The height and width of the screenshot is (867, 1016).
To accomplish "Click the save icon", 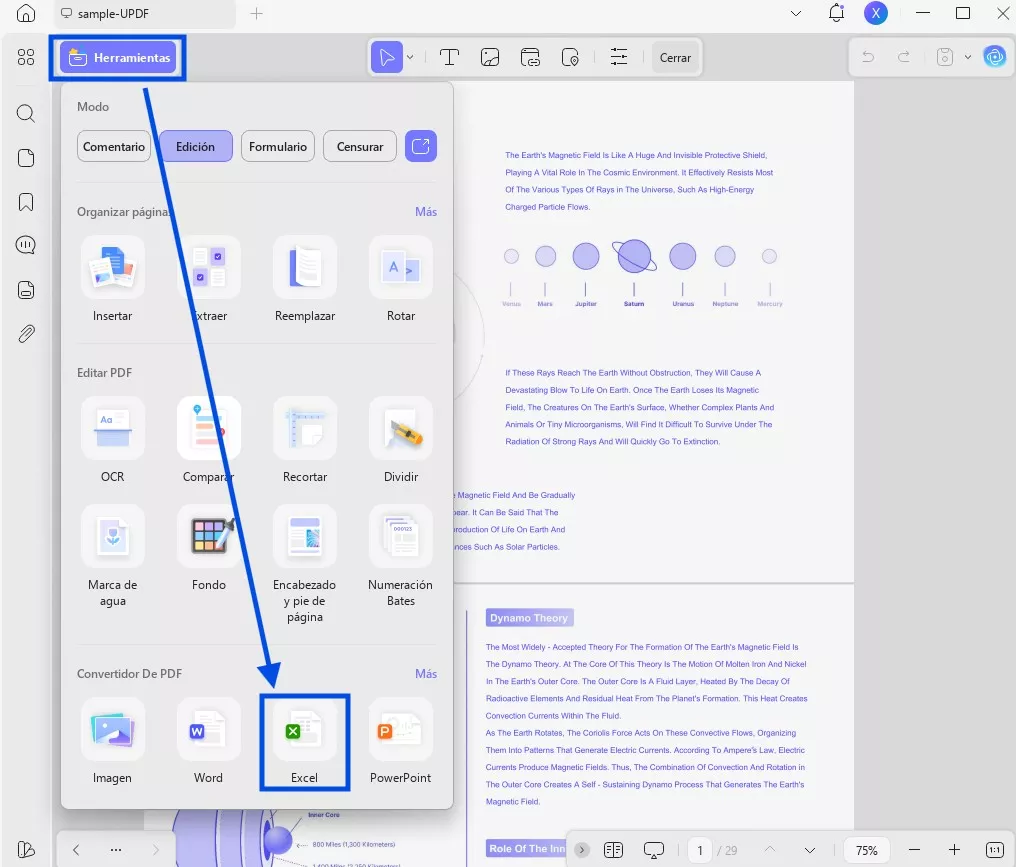I will [945, 57].
